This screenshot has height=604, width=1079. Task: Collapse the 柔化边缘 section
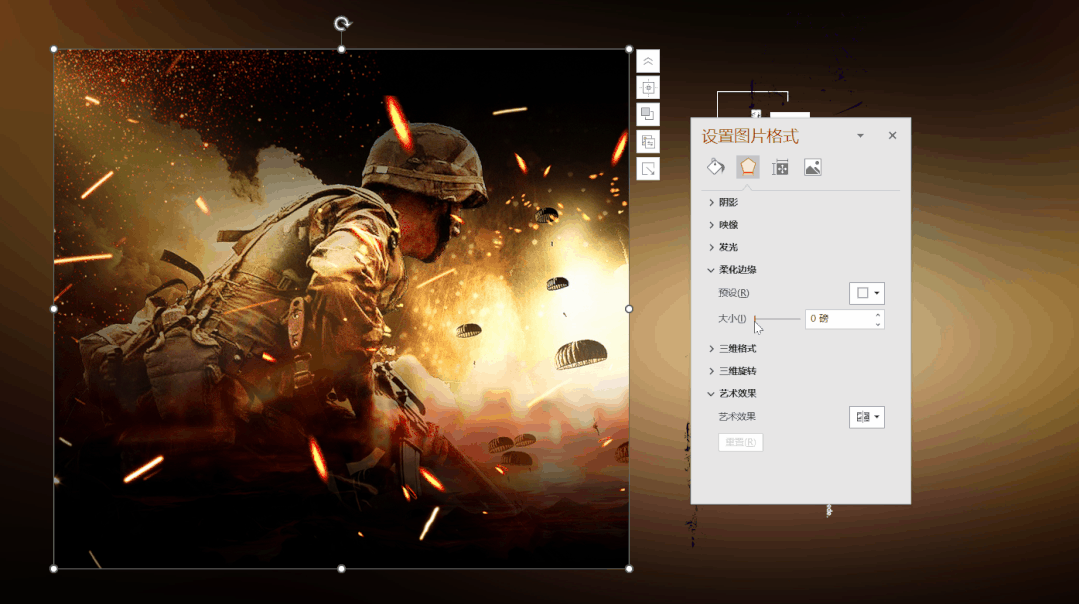(732, 270)
